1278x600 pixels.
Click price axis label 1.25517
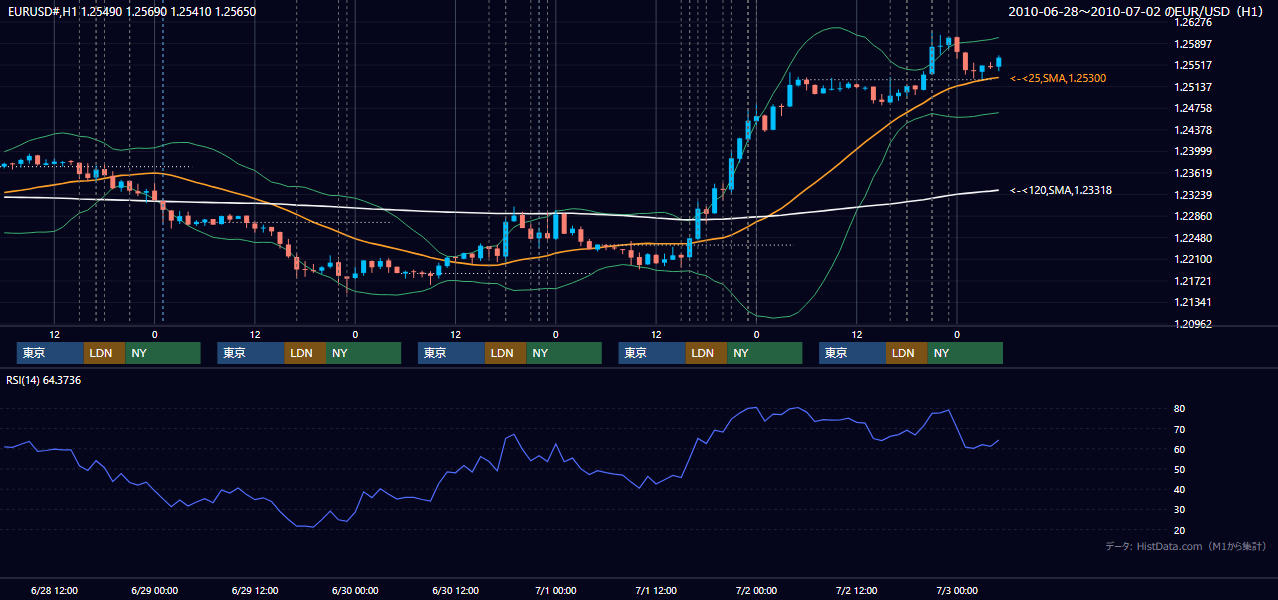point(1193,65)
